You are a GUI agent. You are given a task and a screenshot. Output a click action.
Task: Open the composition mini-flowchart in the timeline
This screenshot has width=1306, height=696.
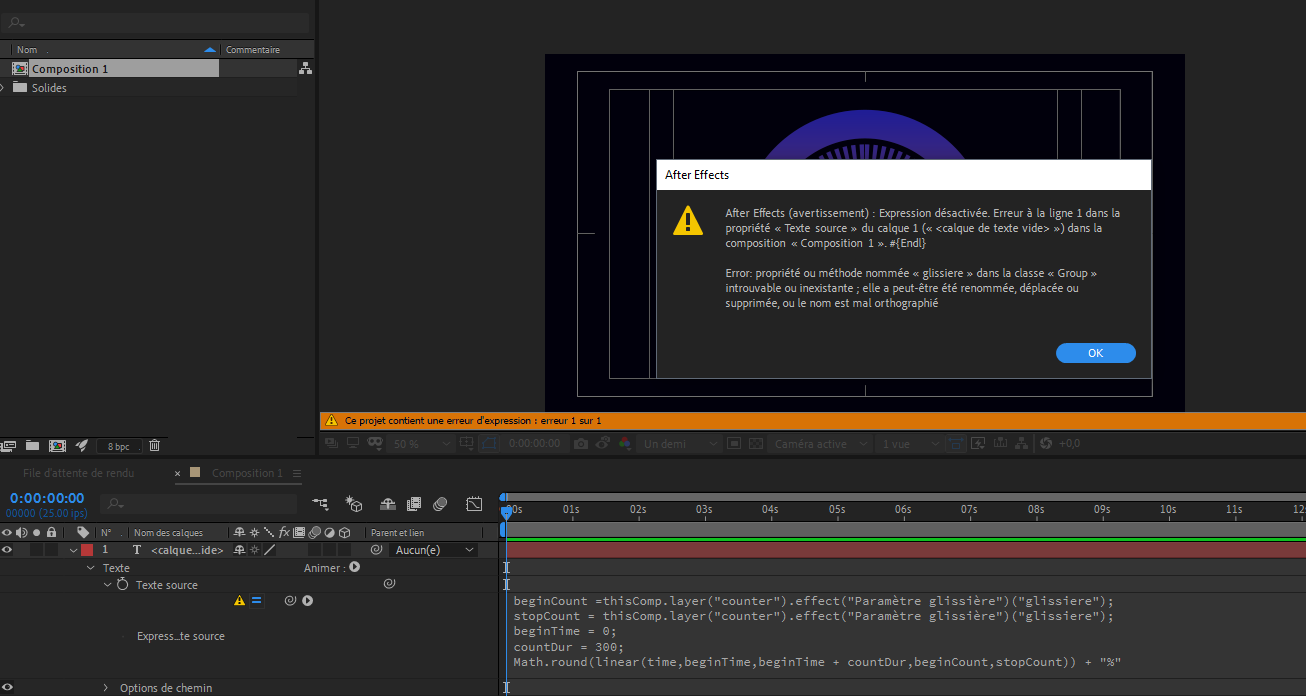pos(320,504)
